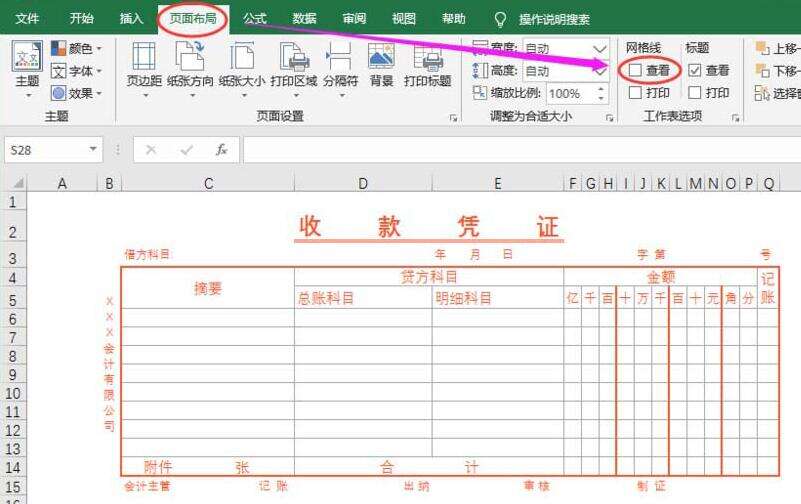Click the 背景 background icon
This screenshot has width=801, height=504.
point(382,56)
